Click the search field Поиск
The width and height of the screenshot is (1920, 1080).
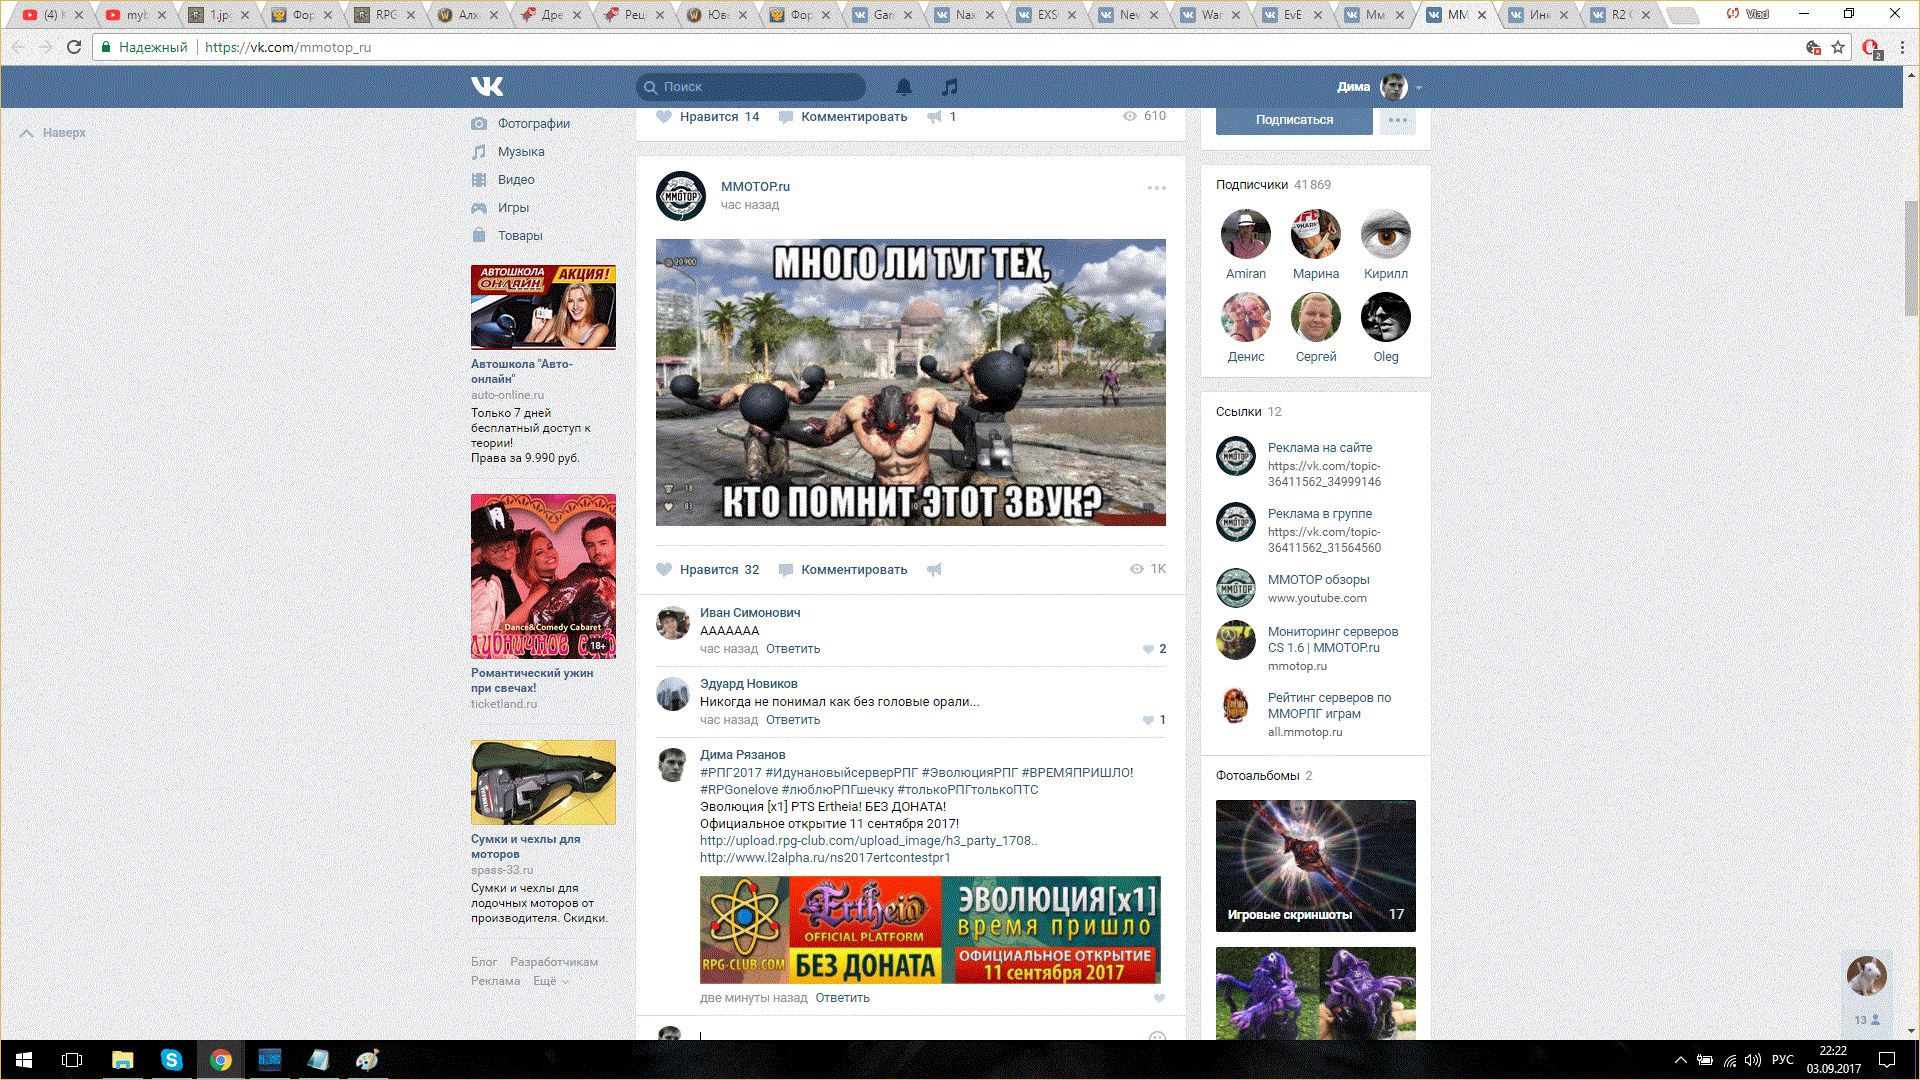751,87
